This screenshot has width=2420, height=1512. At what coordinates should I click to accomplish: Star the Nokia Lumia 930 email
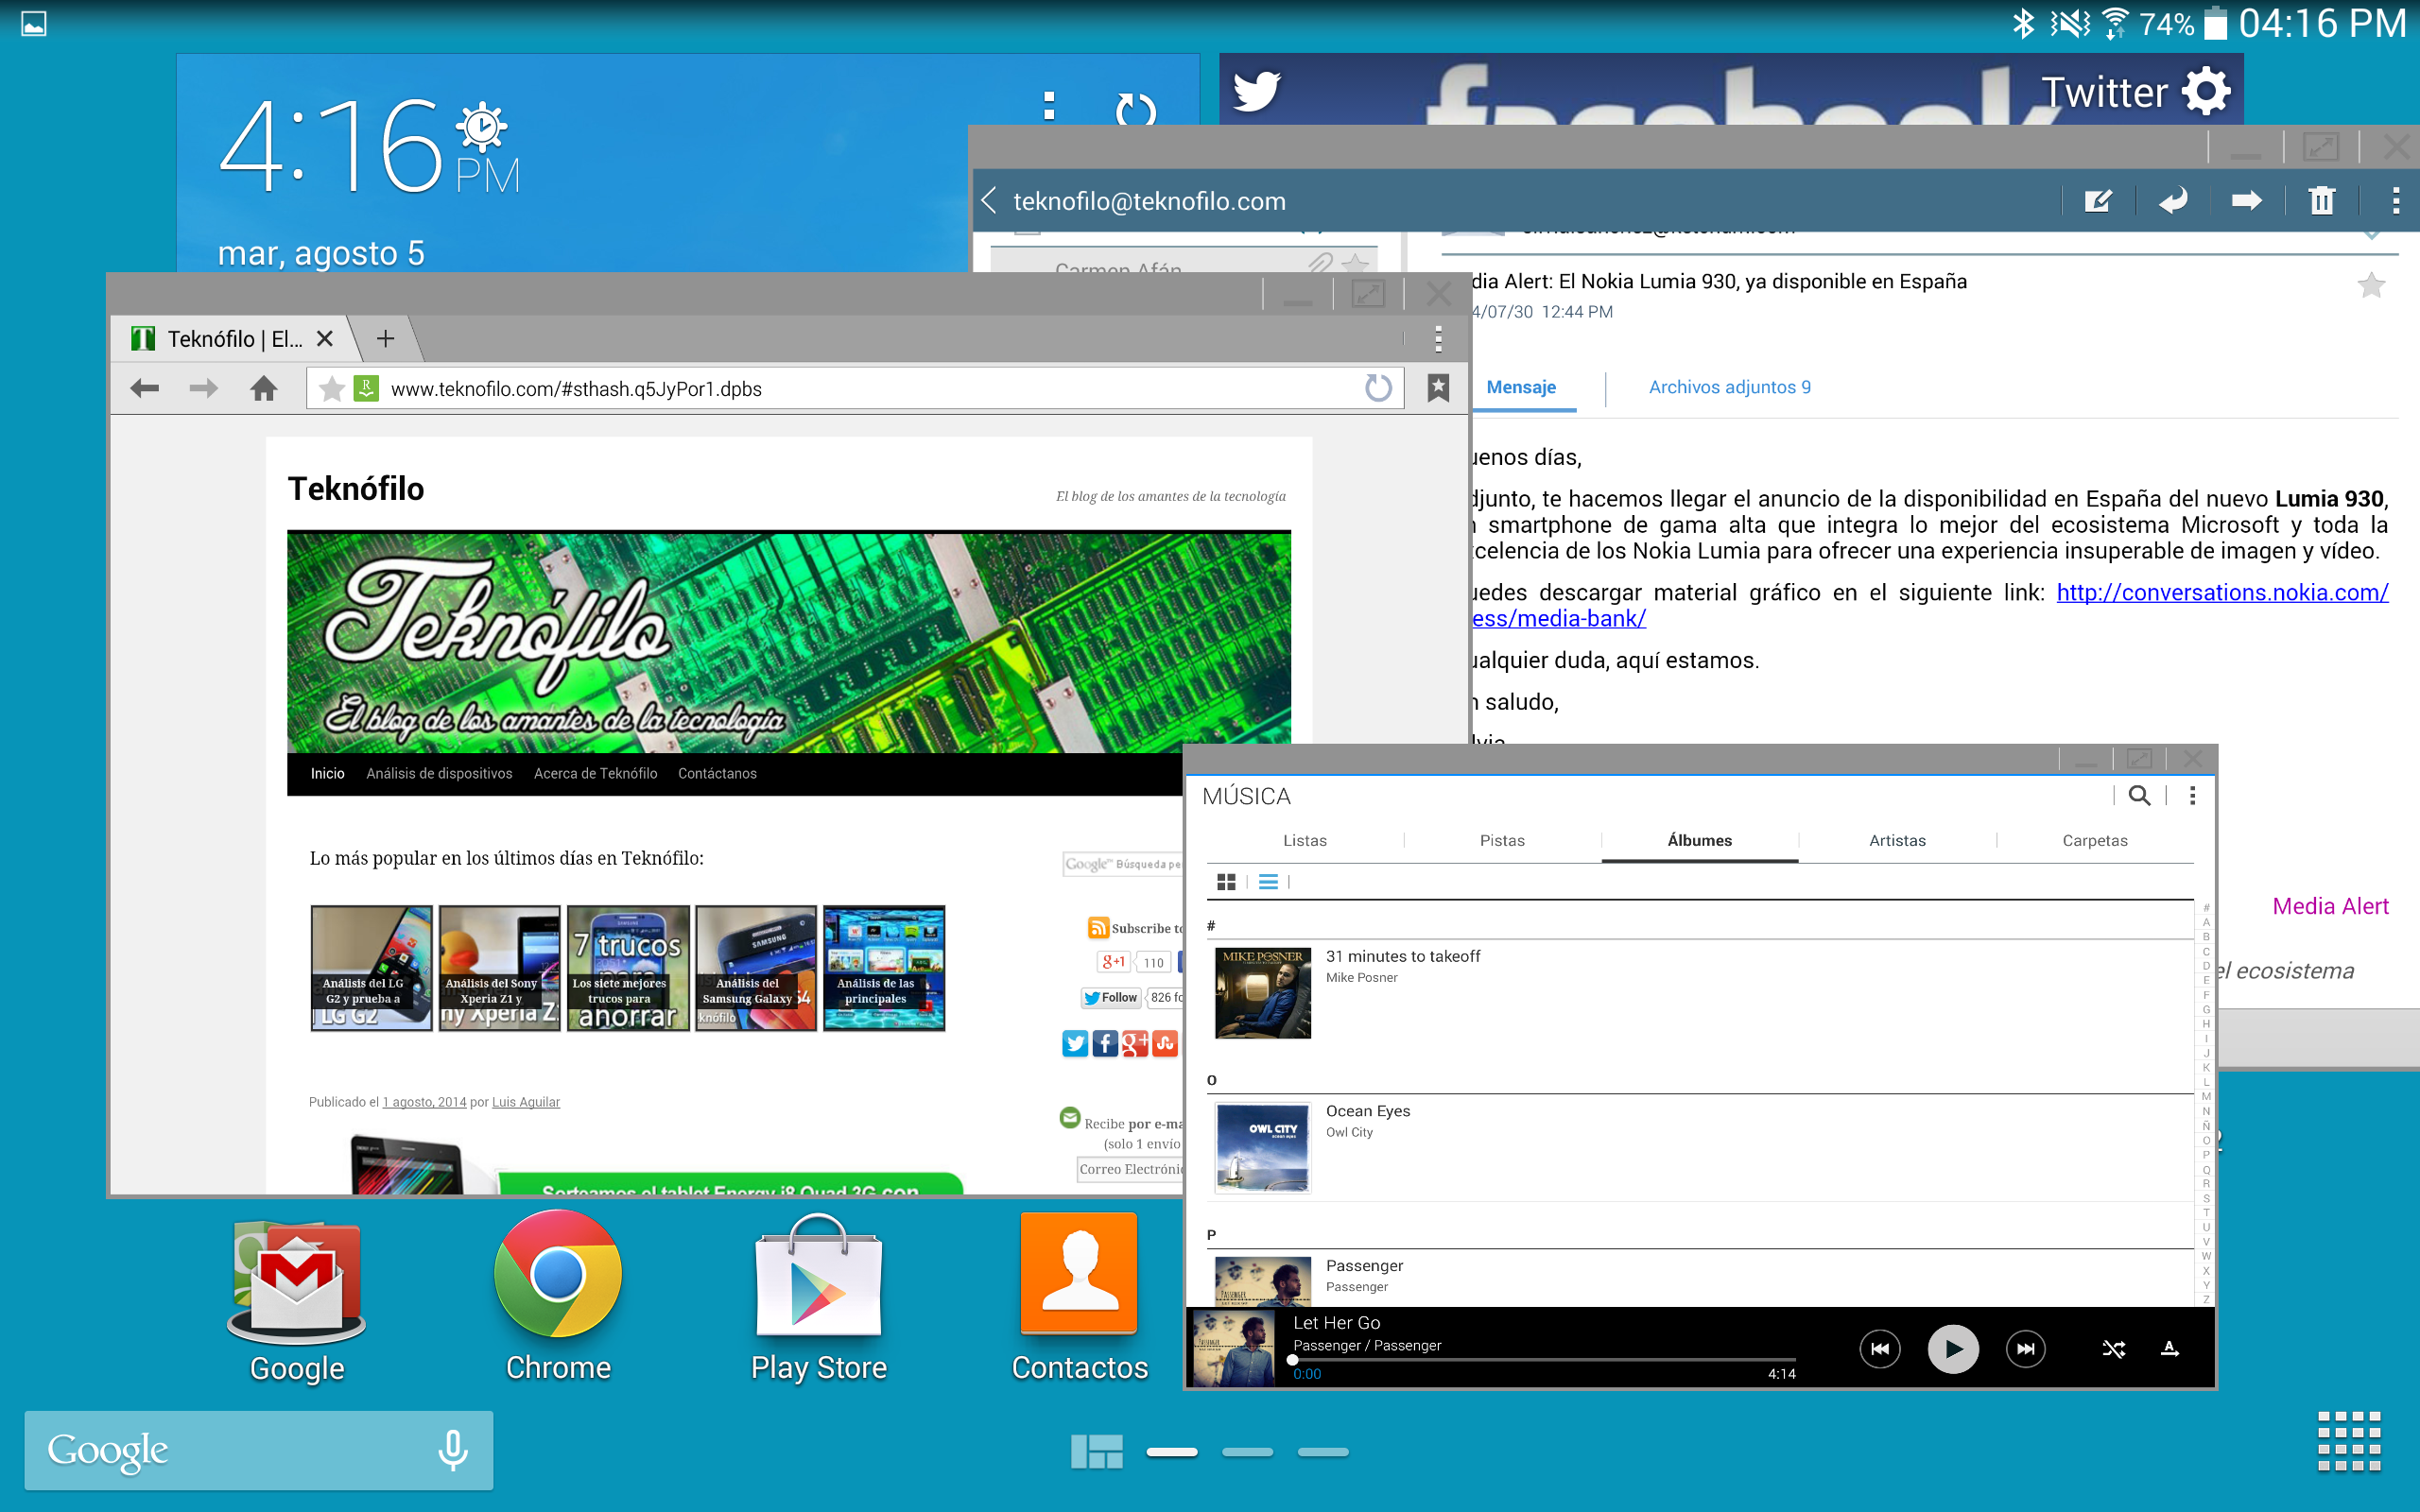tap(2371, 286)
